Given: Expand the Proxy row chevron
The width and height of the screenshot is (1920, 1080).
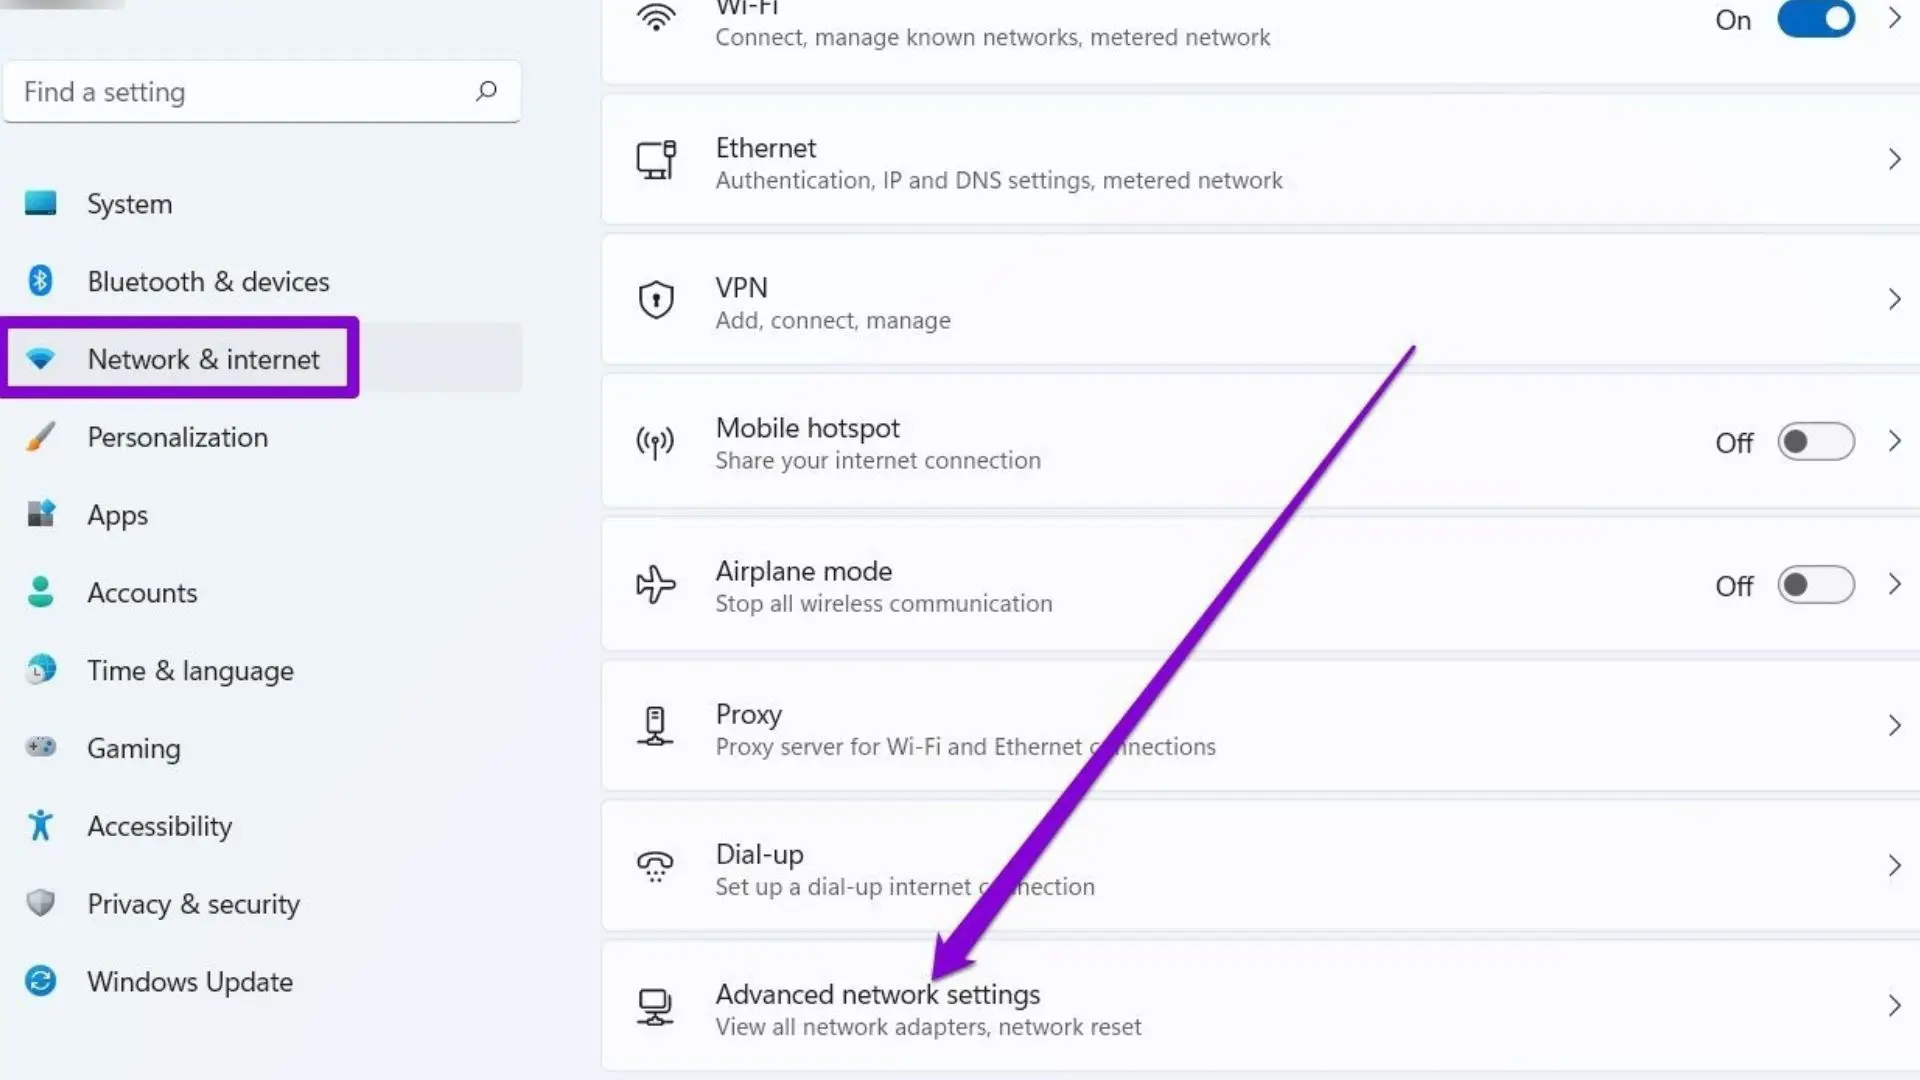Looking at the screenshot, I should point(1894,726).
